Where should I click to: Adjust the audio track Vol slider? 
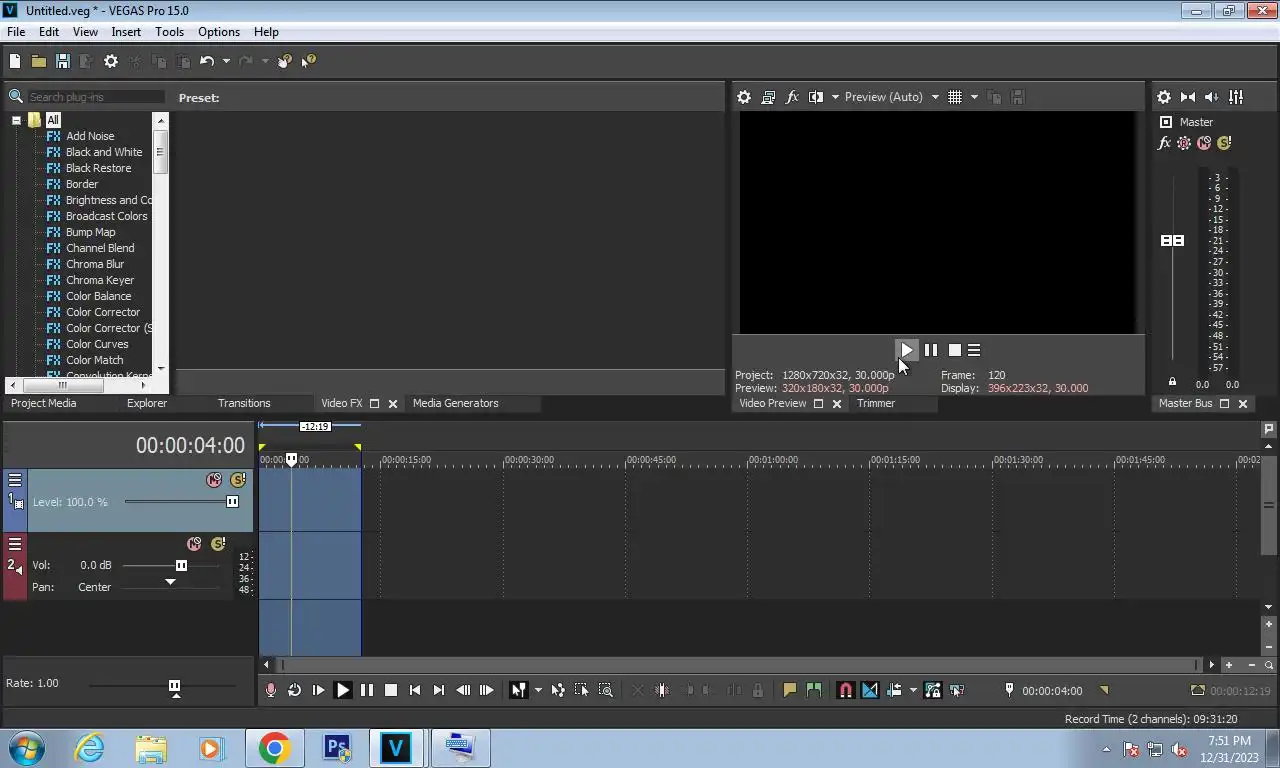coord(181,565)
